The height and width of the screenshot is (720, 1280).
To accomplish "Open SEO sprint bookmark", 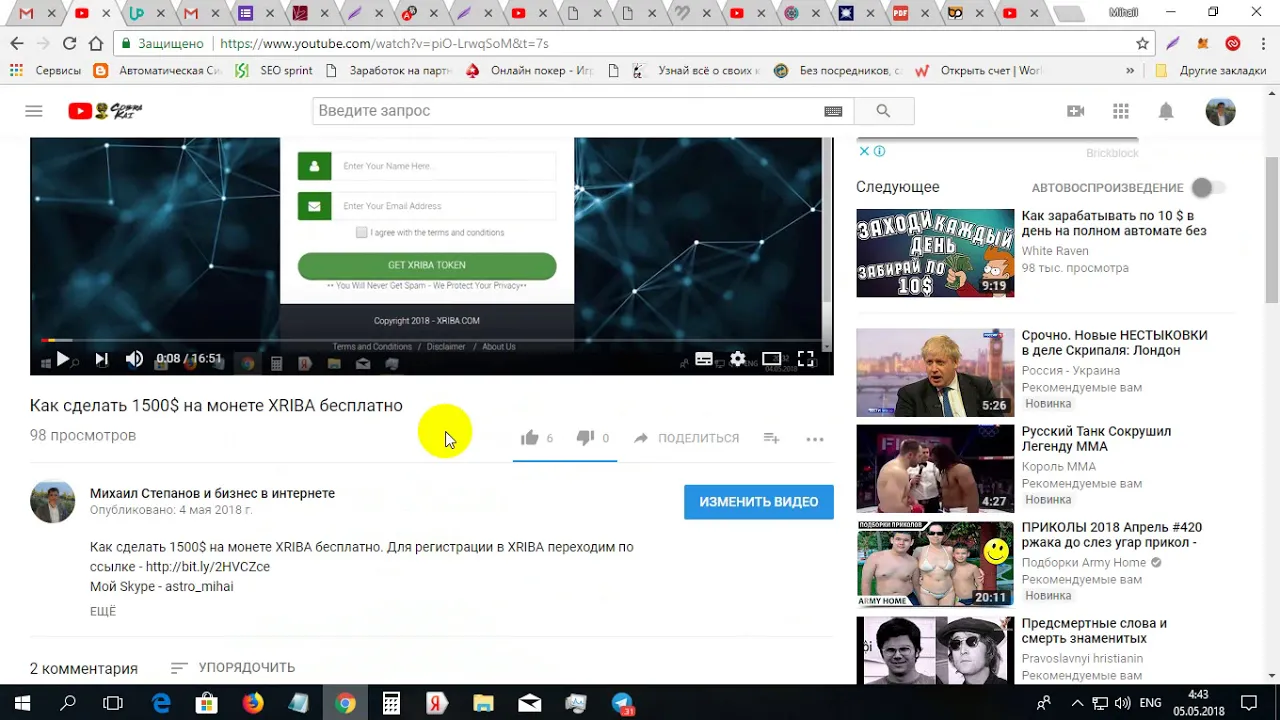I will coord(274,71).
